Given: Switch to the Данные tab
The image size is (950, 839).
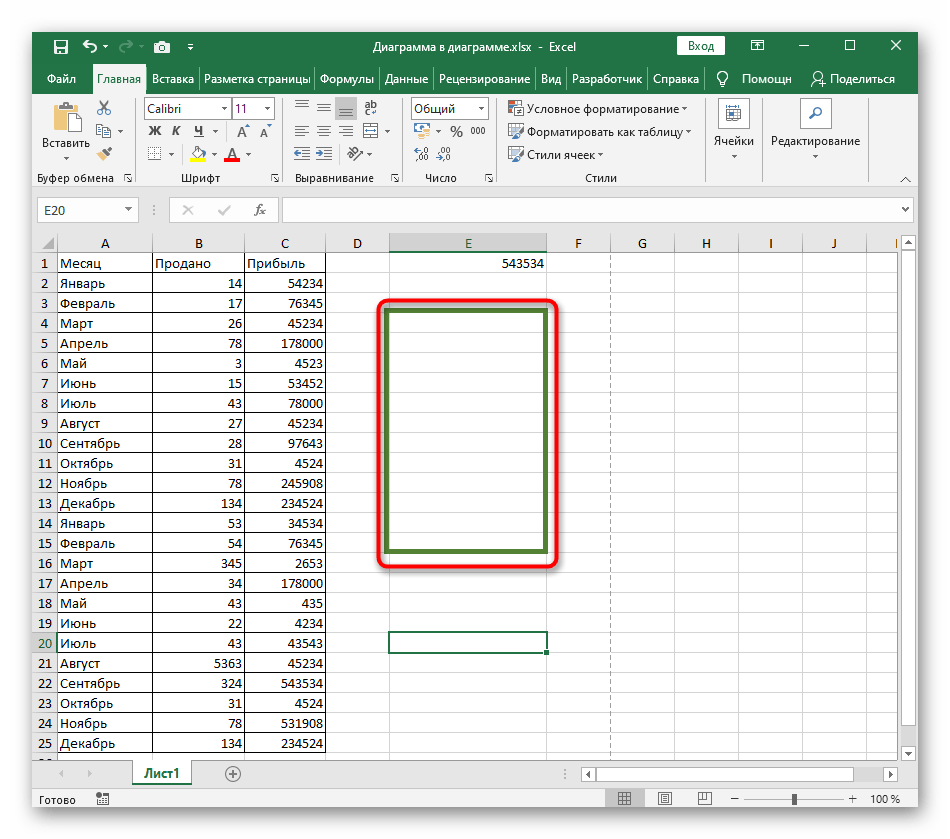Looking at the screenshot, I should (406, 79).
